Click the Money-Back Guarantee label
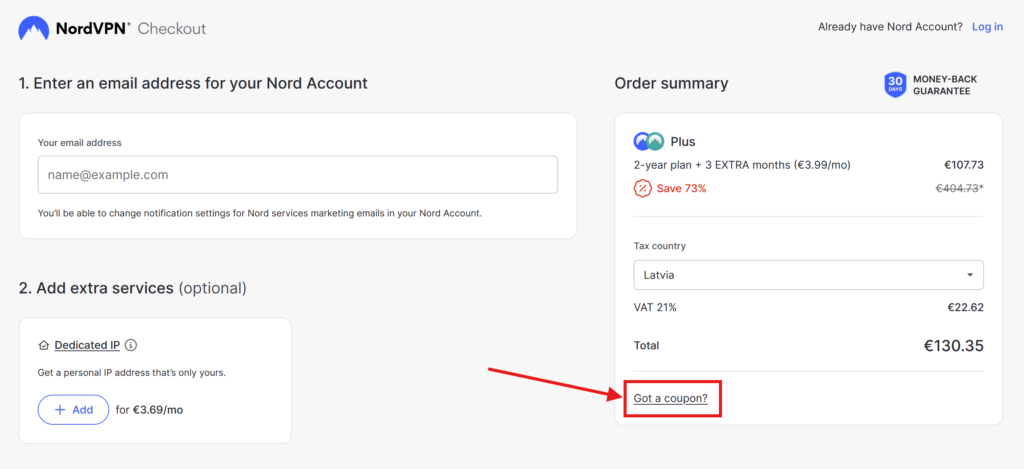The height and width of the screenshot is (469, 1024). click(x=945, y=85)
